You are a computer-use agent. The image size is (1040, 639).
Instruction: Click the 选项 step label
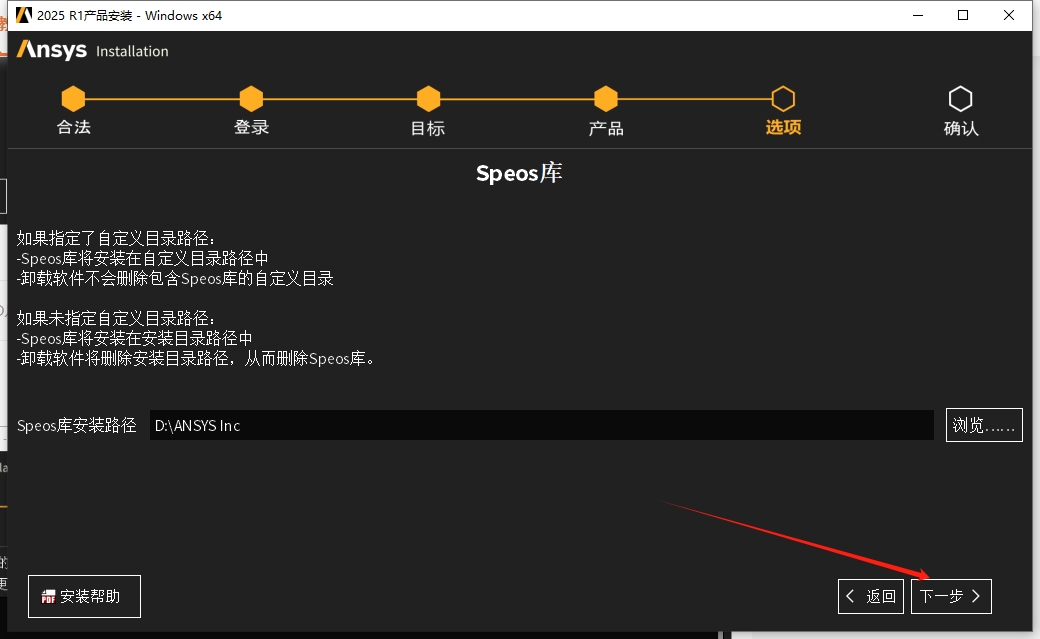point(783,127)
